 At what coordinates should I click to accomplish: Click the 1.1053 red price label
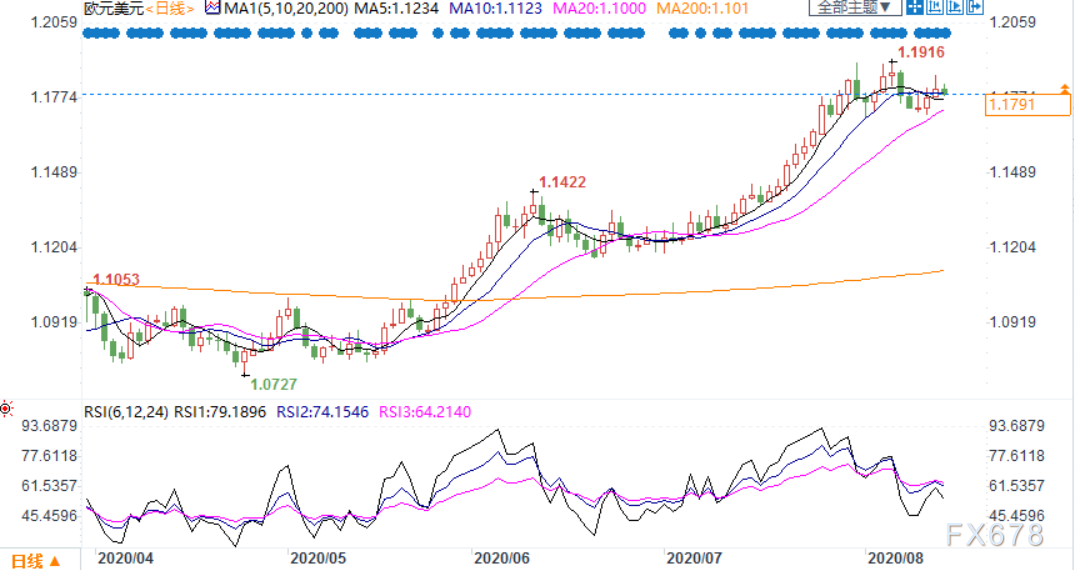(x=116, y=280)
